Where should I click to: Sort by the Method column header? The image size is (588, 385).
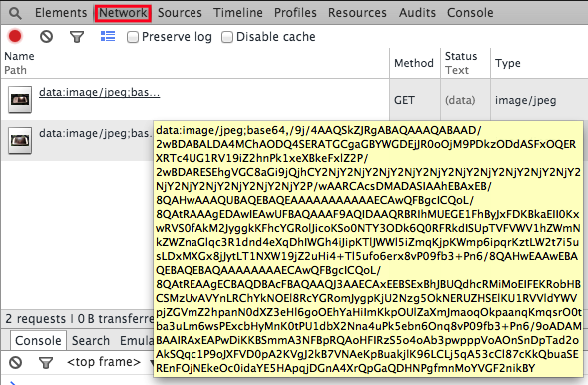tap(414, 63)
